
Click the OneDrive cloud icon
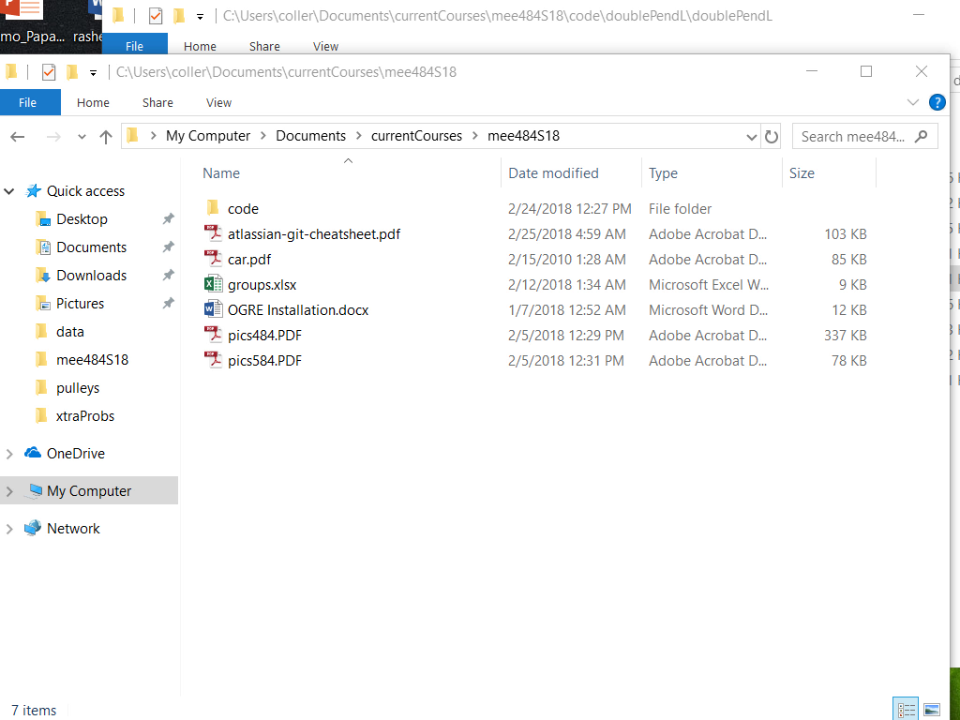click(32, 453)
